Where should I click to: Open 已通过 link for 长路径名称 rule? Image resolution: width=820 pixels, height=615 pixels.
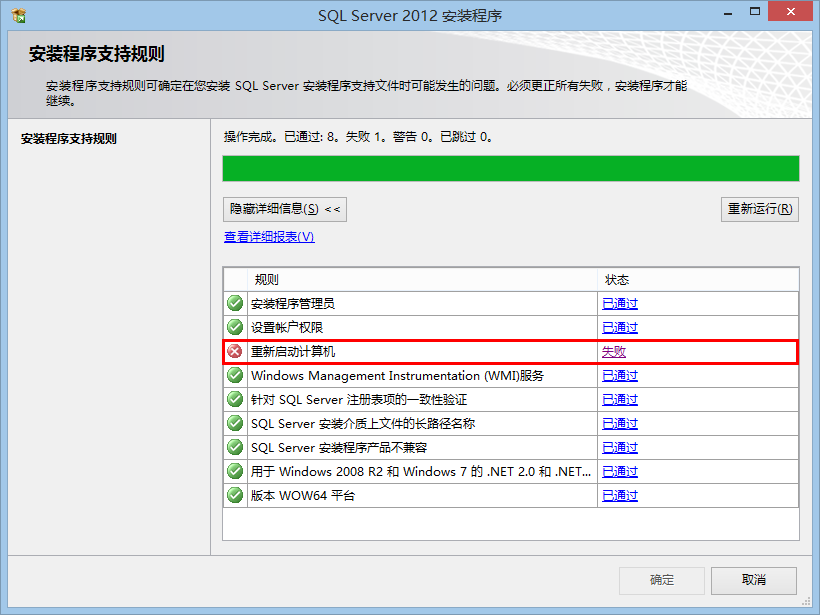tap(620, 424)
